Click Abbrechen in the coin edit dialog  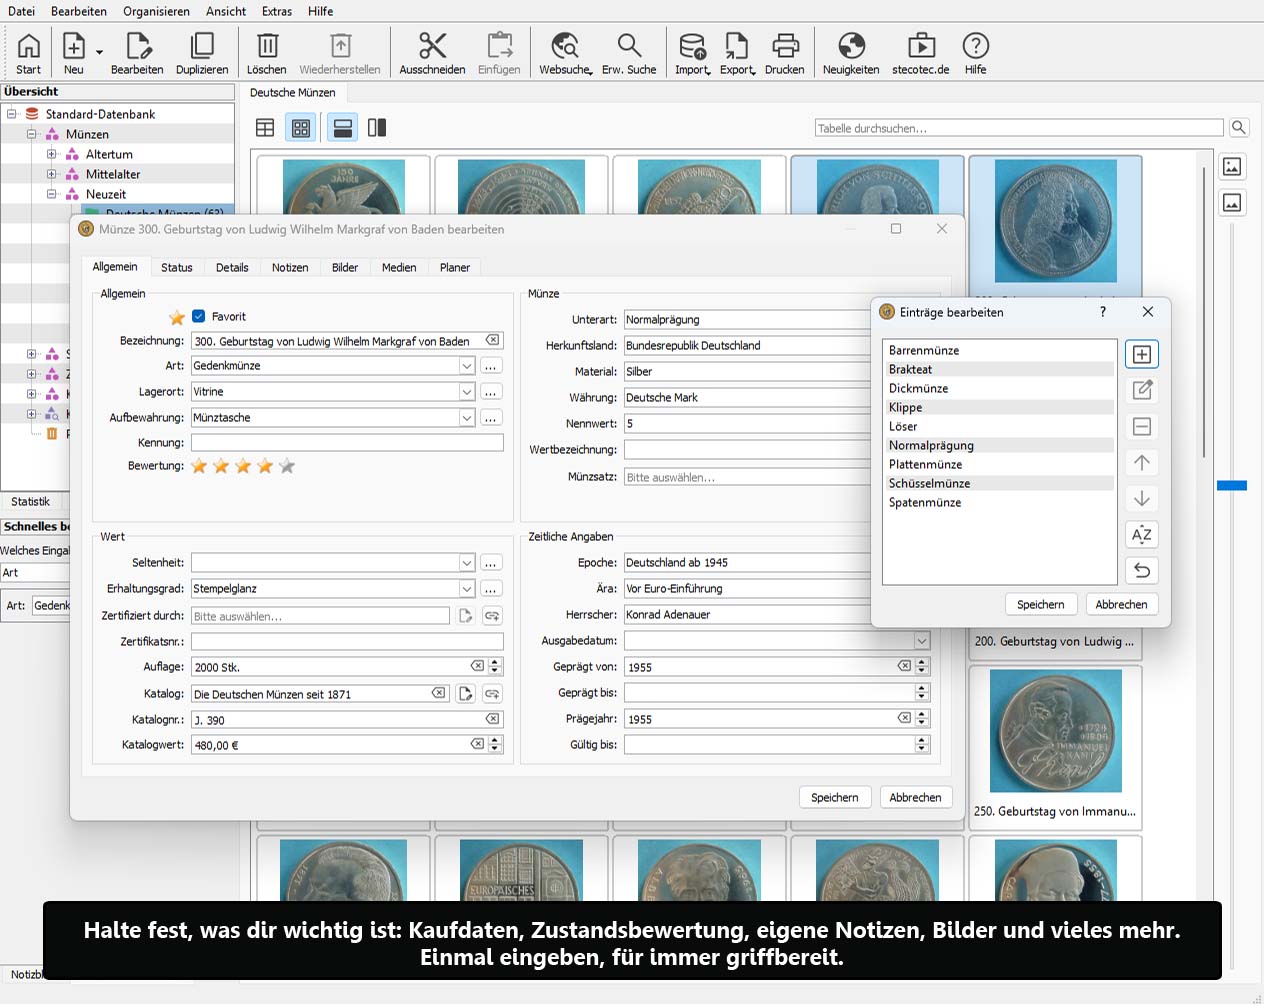915,797
